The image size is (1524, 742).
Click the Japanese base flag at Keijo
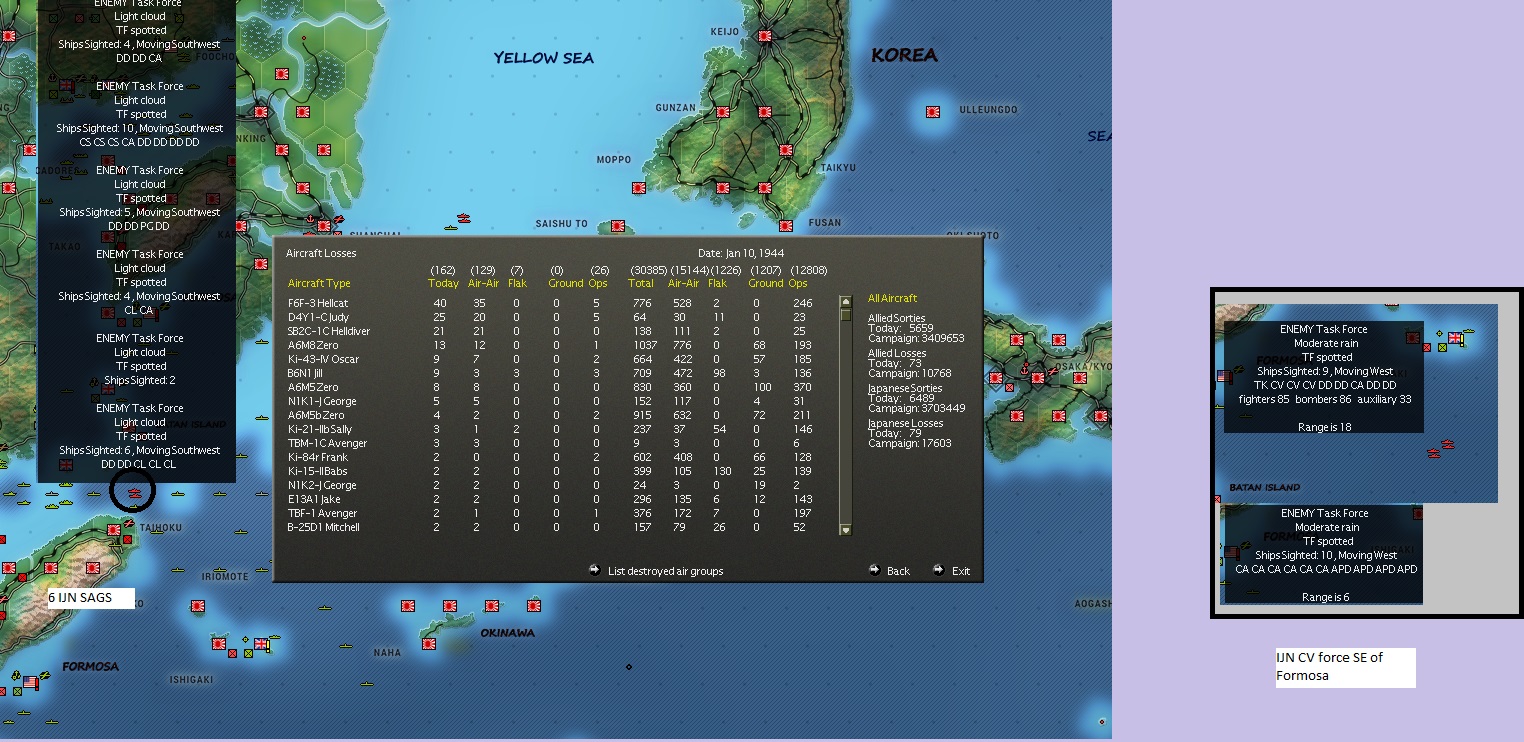(x=765, y=36)
